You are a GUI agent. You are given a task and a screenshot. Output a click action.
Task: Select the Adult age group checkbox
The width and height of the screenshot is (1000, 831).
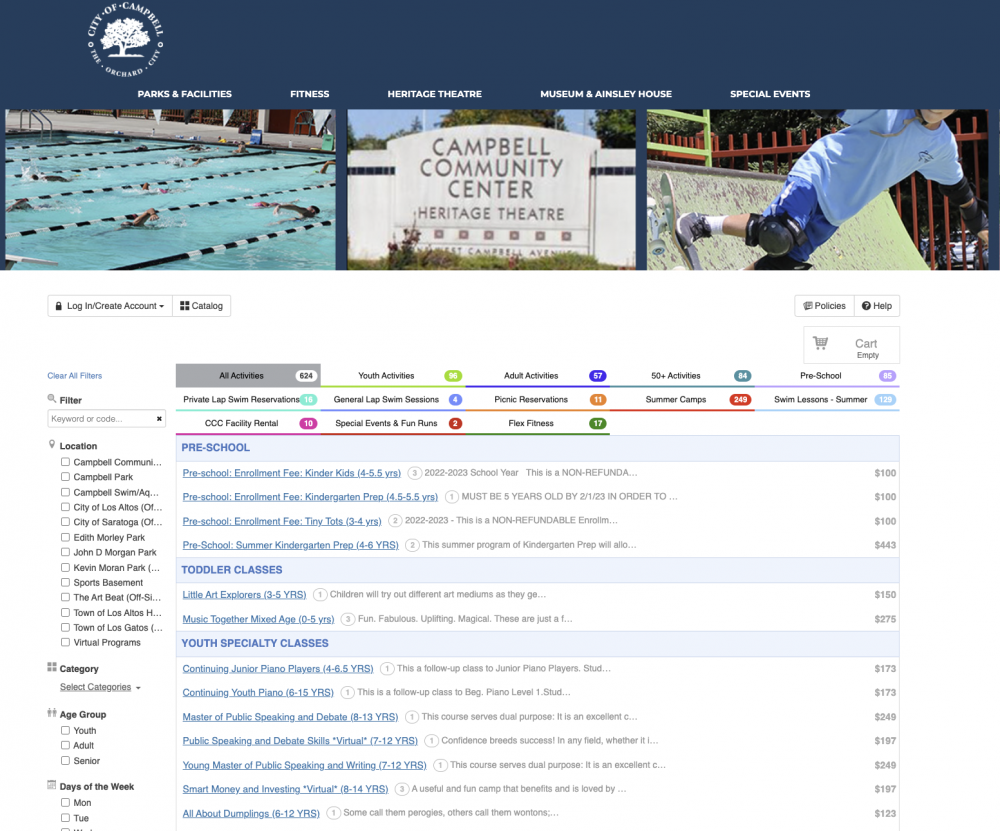point(65,745)
